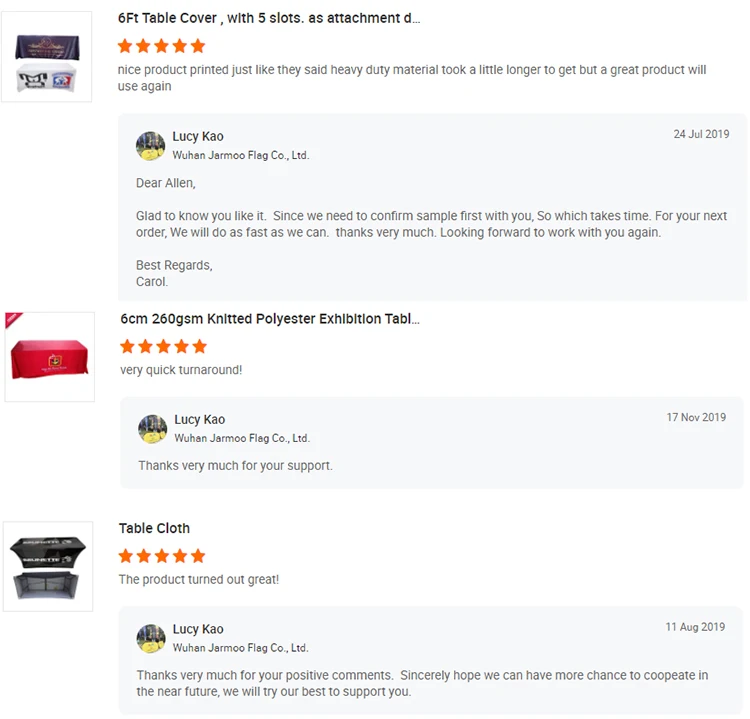This screenshot has width=750, height=719.
Task: Click Lucy Kao's avatar in 11 Aug reply
Action: click(151, 638)
